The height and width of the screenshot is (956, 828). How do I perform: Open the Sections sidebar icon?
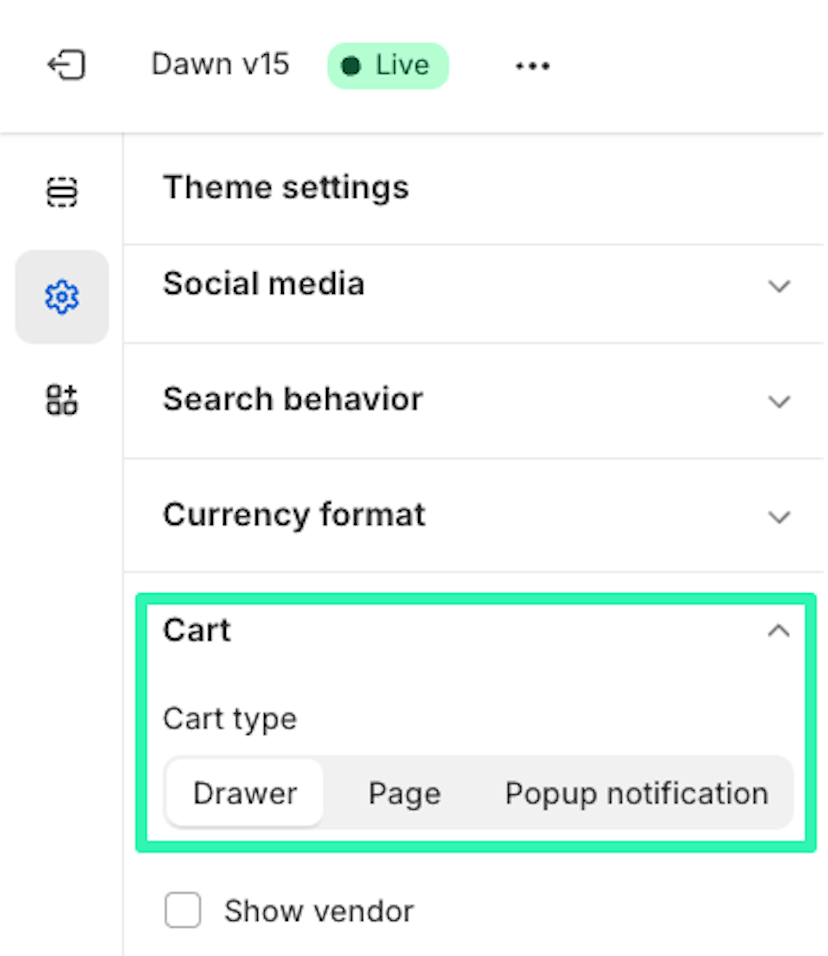62,192
